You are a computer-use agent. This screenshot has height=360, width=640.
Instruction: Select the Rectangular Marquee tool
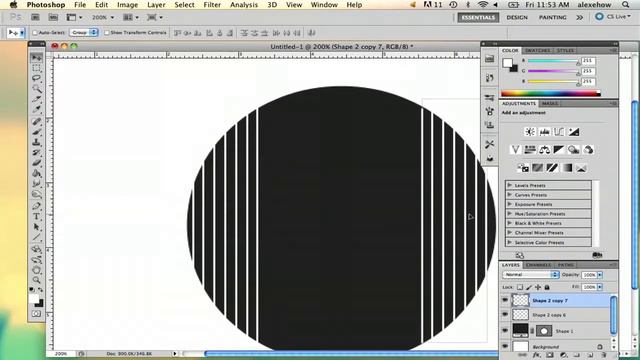coord(36,68)
